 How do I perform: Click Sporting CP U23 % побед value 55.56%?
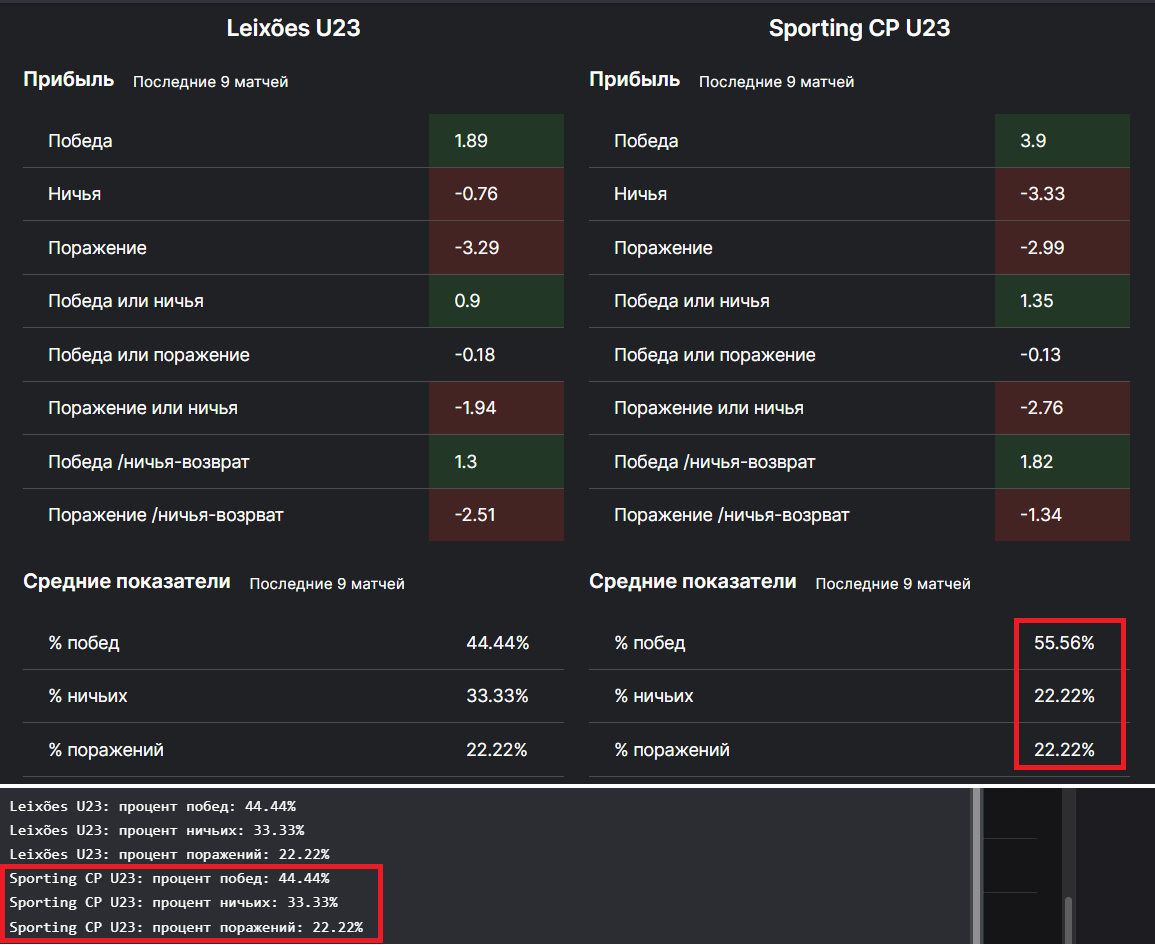tap(1064, 643)
